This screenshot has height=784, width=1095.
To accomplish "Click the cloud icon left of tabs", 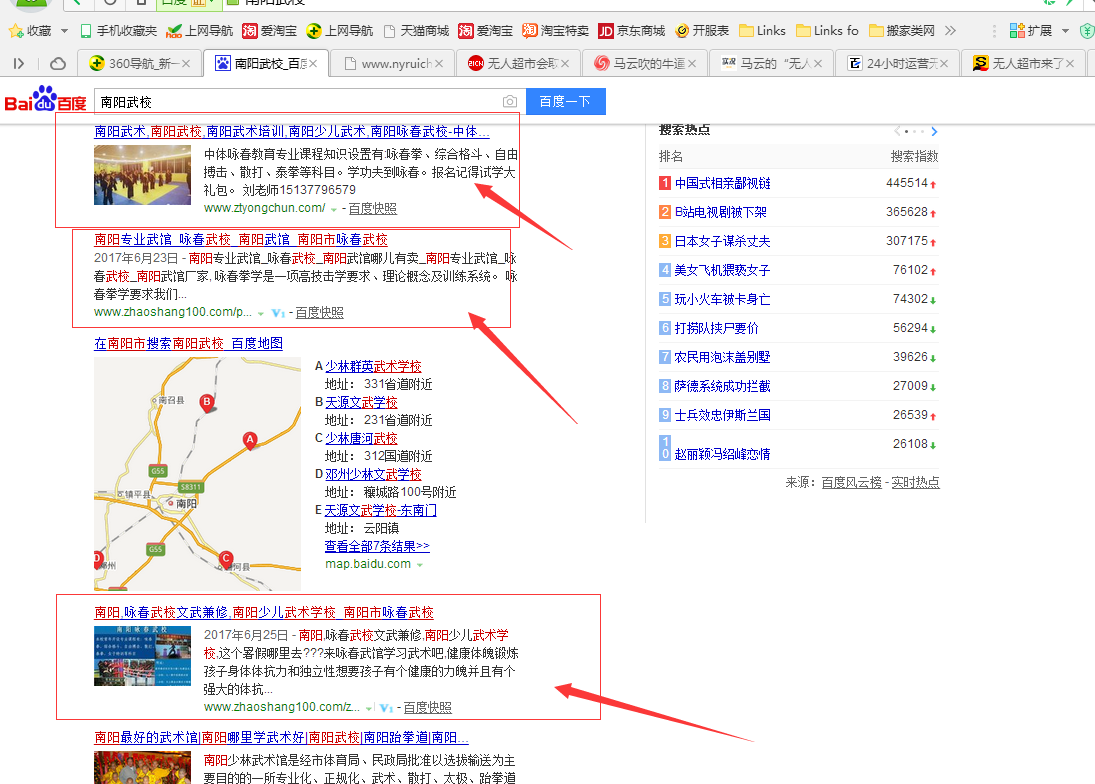I will coord(58,64).
